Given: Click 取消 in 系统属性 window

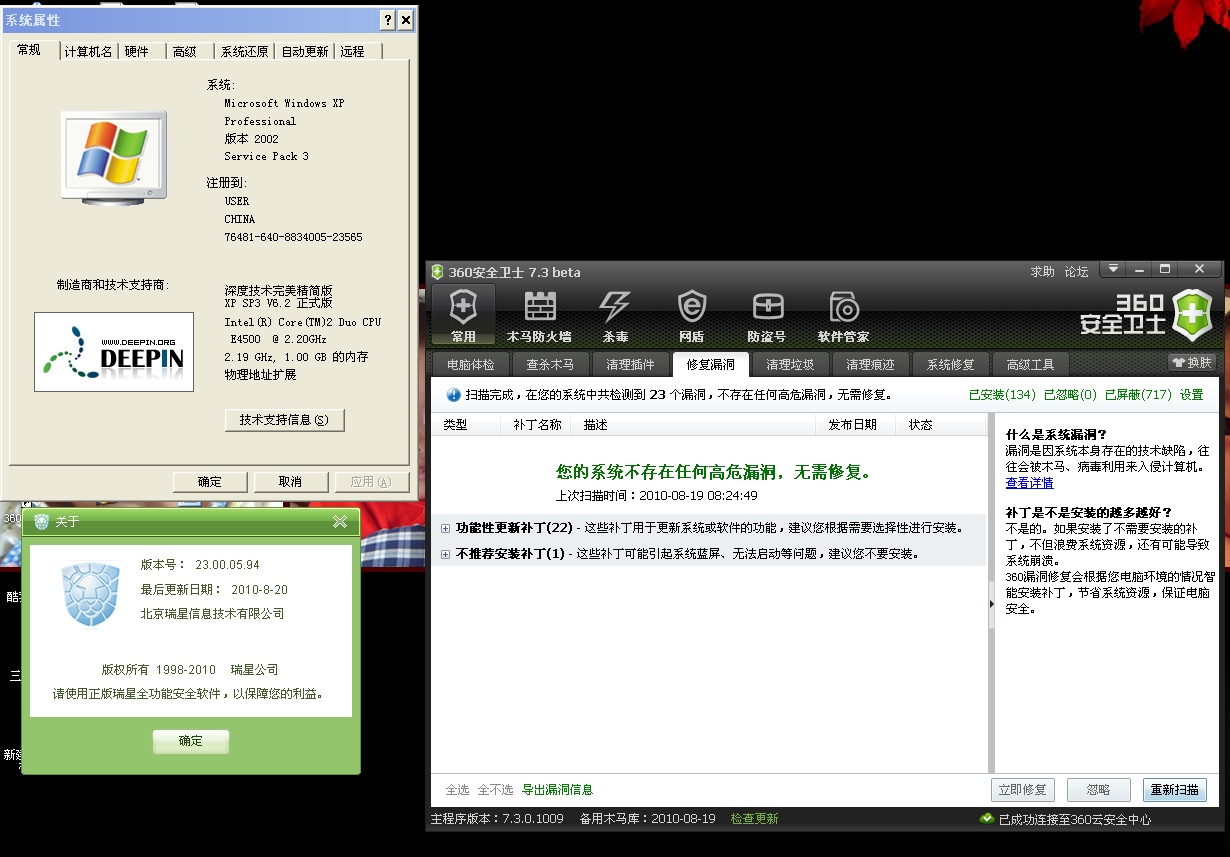Looking at the screenshot, I should tap(290, 481).
